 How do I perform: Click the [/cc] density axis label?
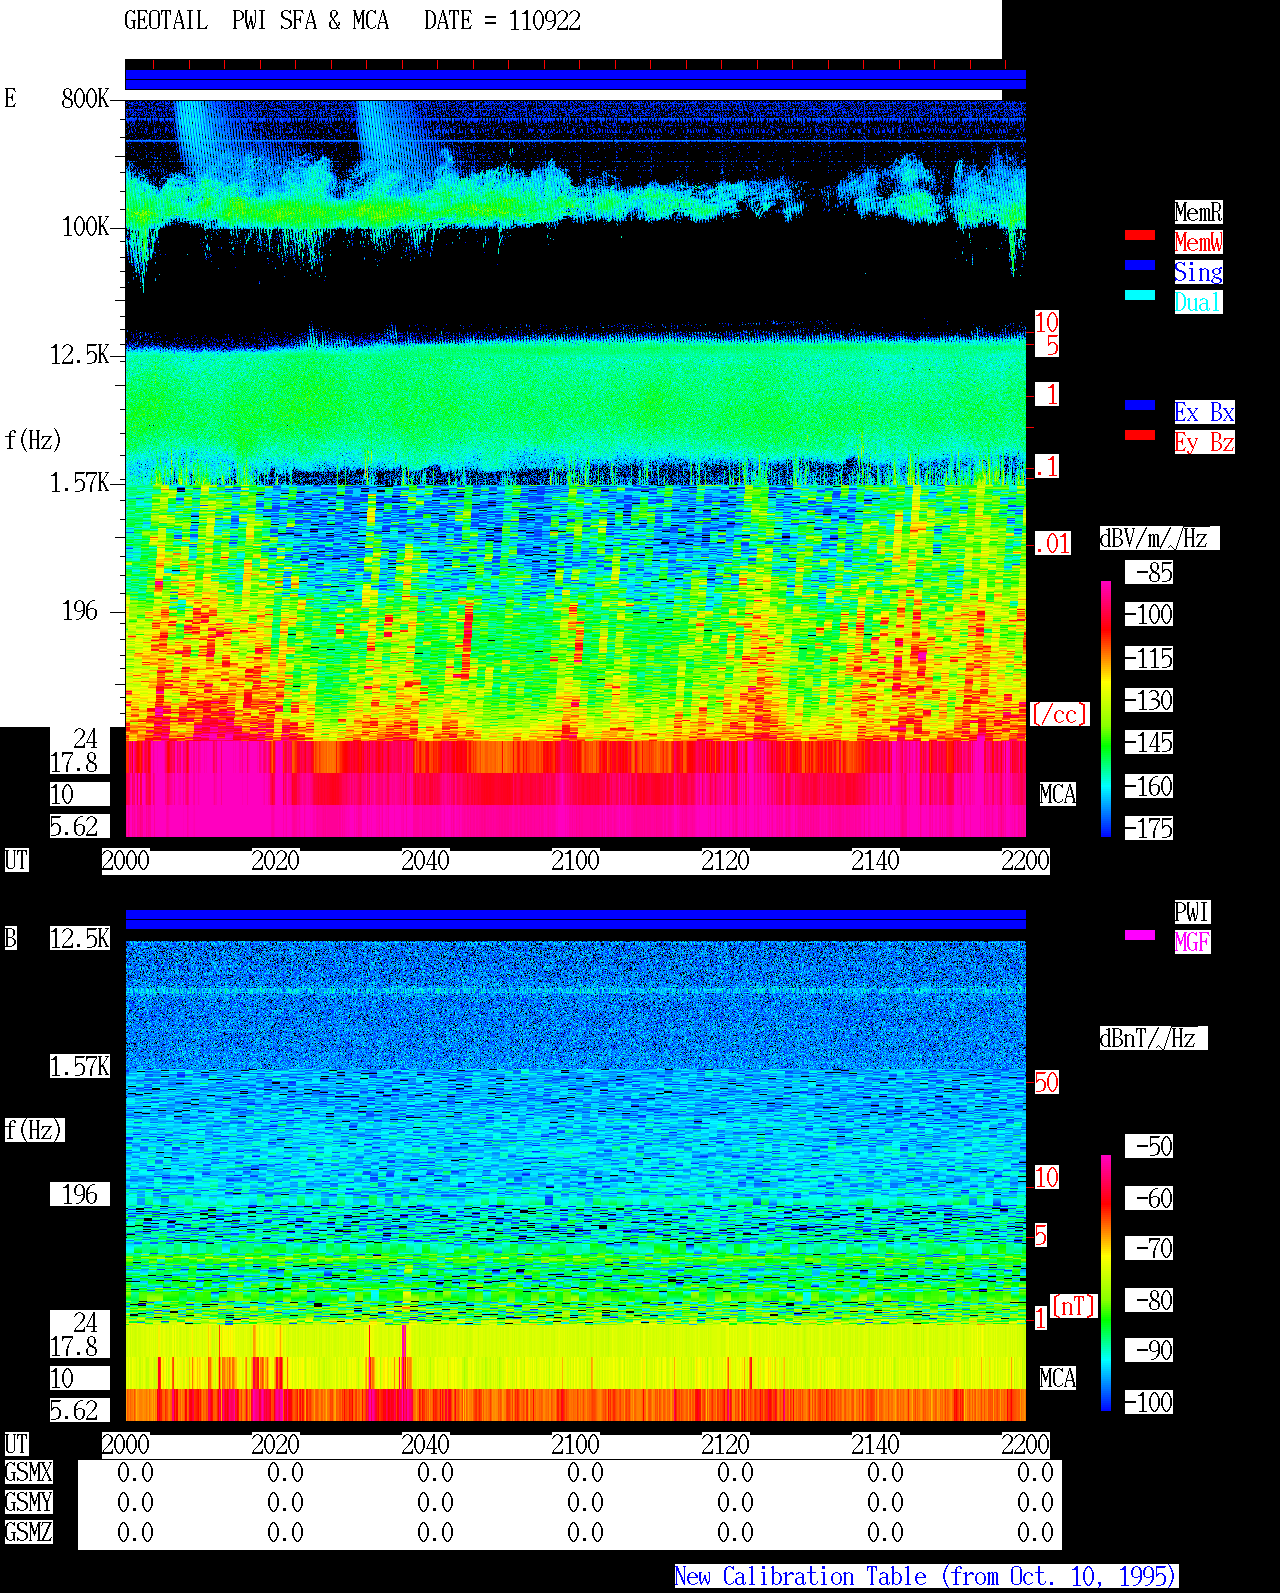coord(1060,714)
